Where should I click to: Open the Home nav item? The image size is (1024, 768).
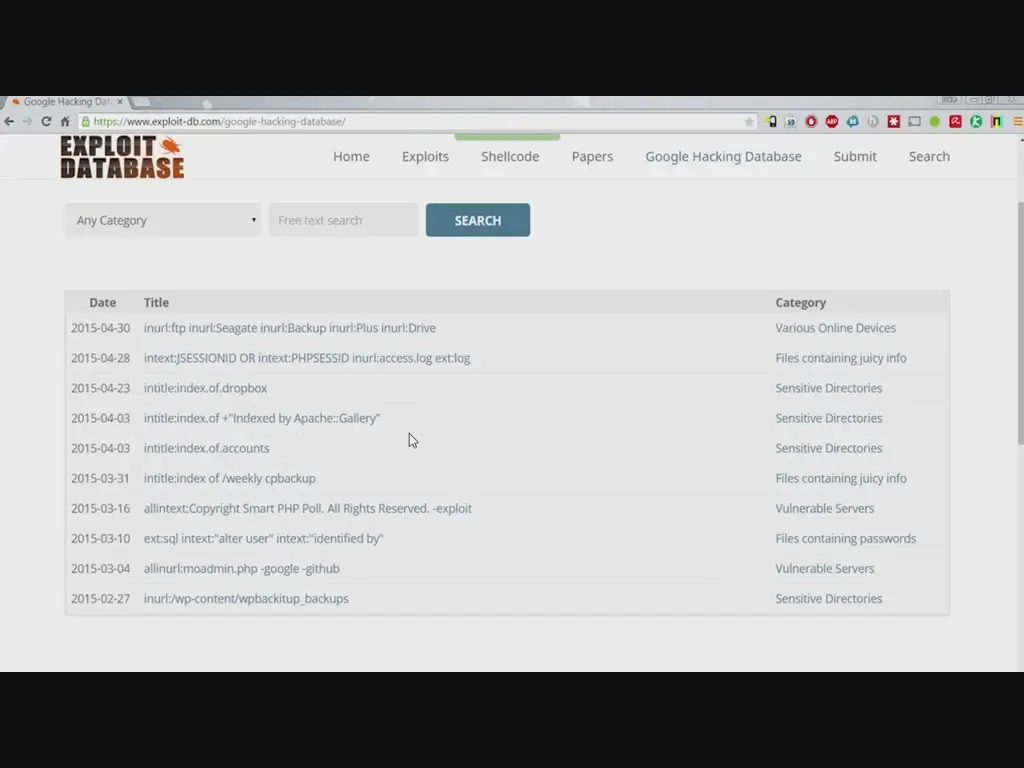point(351,157)
